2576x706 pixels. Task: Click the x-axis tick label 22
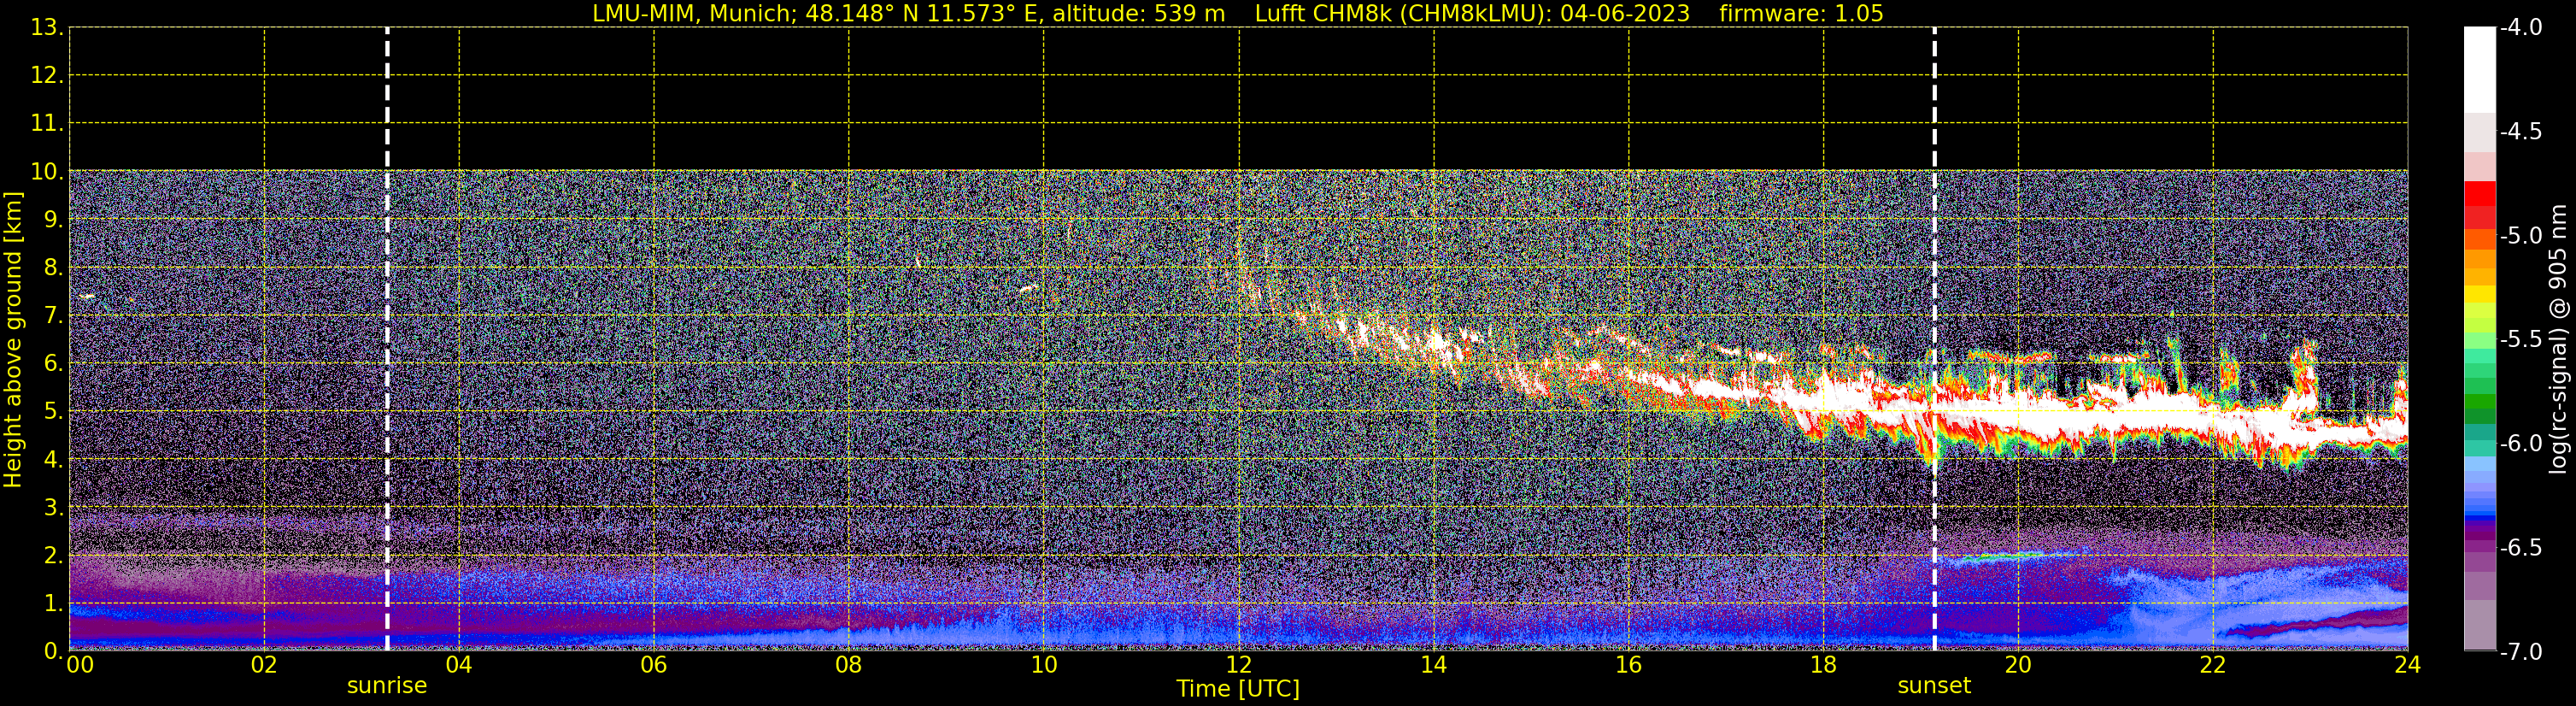point(2213,666)
